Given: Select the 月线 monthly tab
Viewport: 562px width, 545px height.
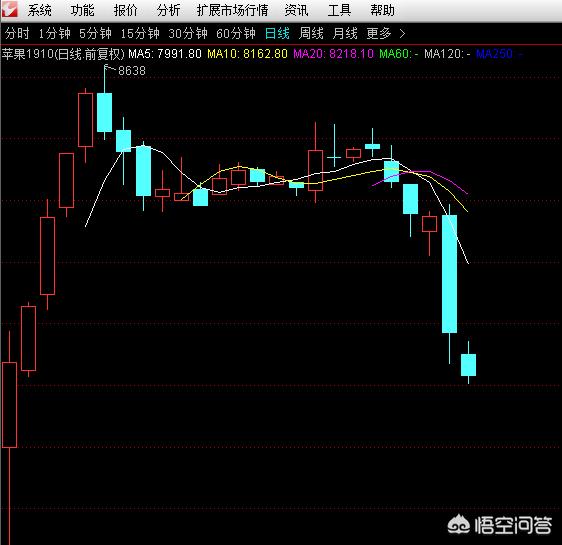Looking at the screenshot, I should [x=345, y=34].
